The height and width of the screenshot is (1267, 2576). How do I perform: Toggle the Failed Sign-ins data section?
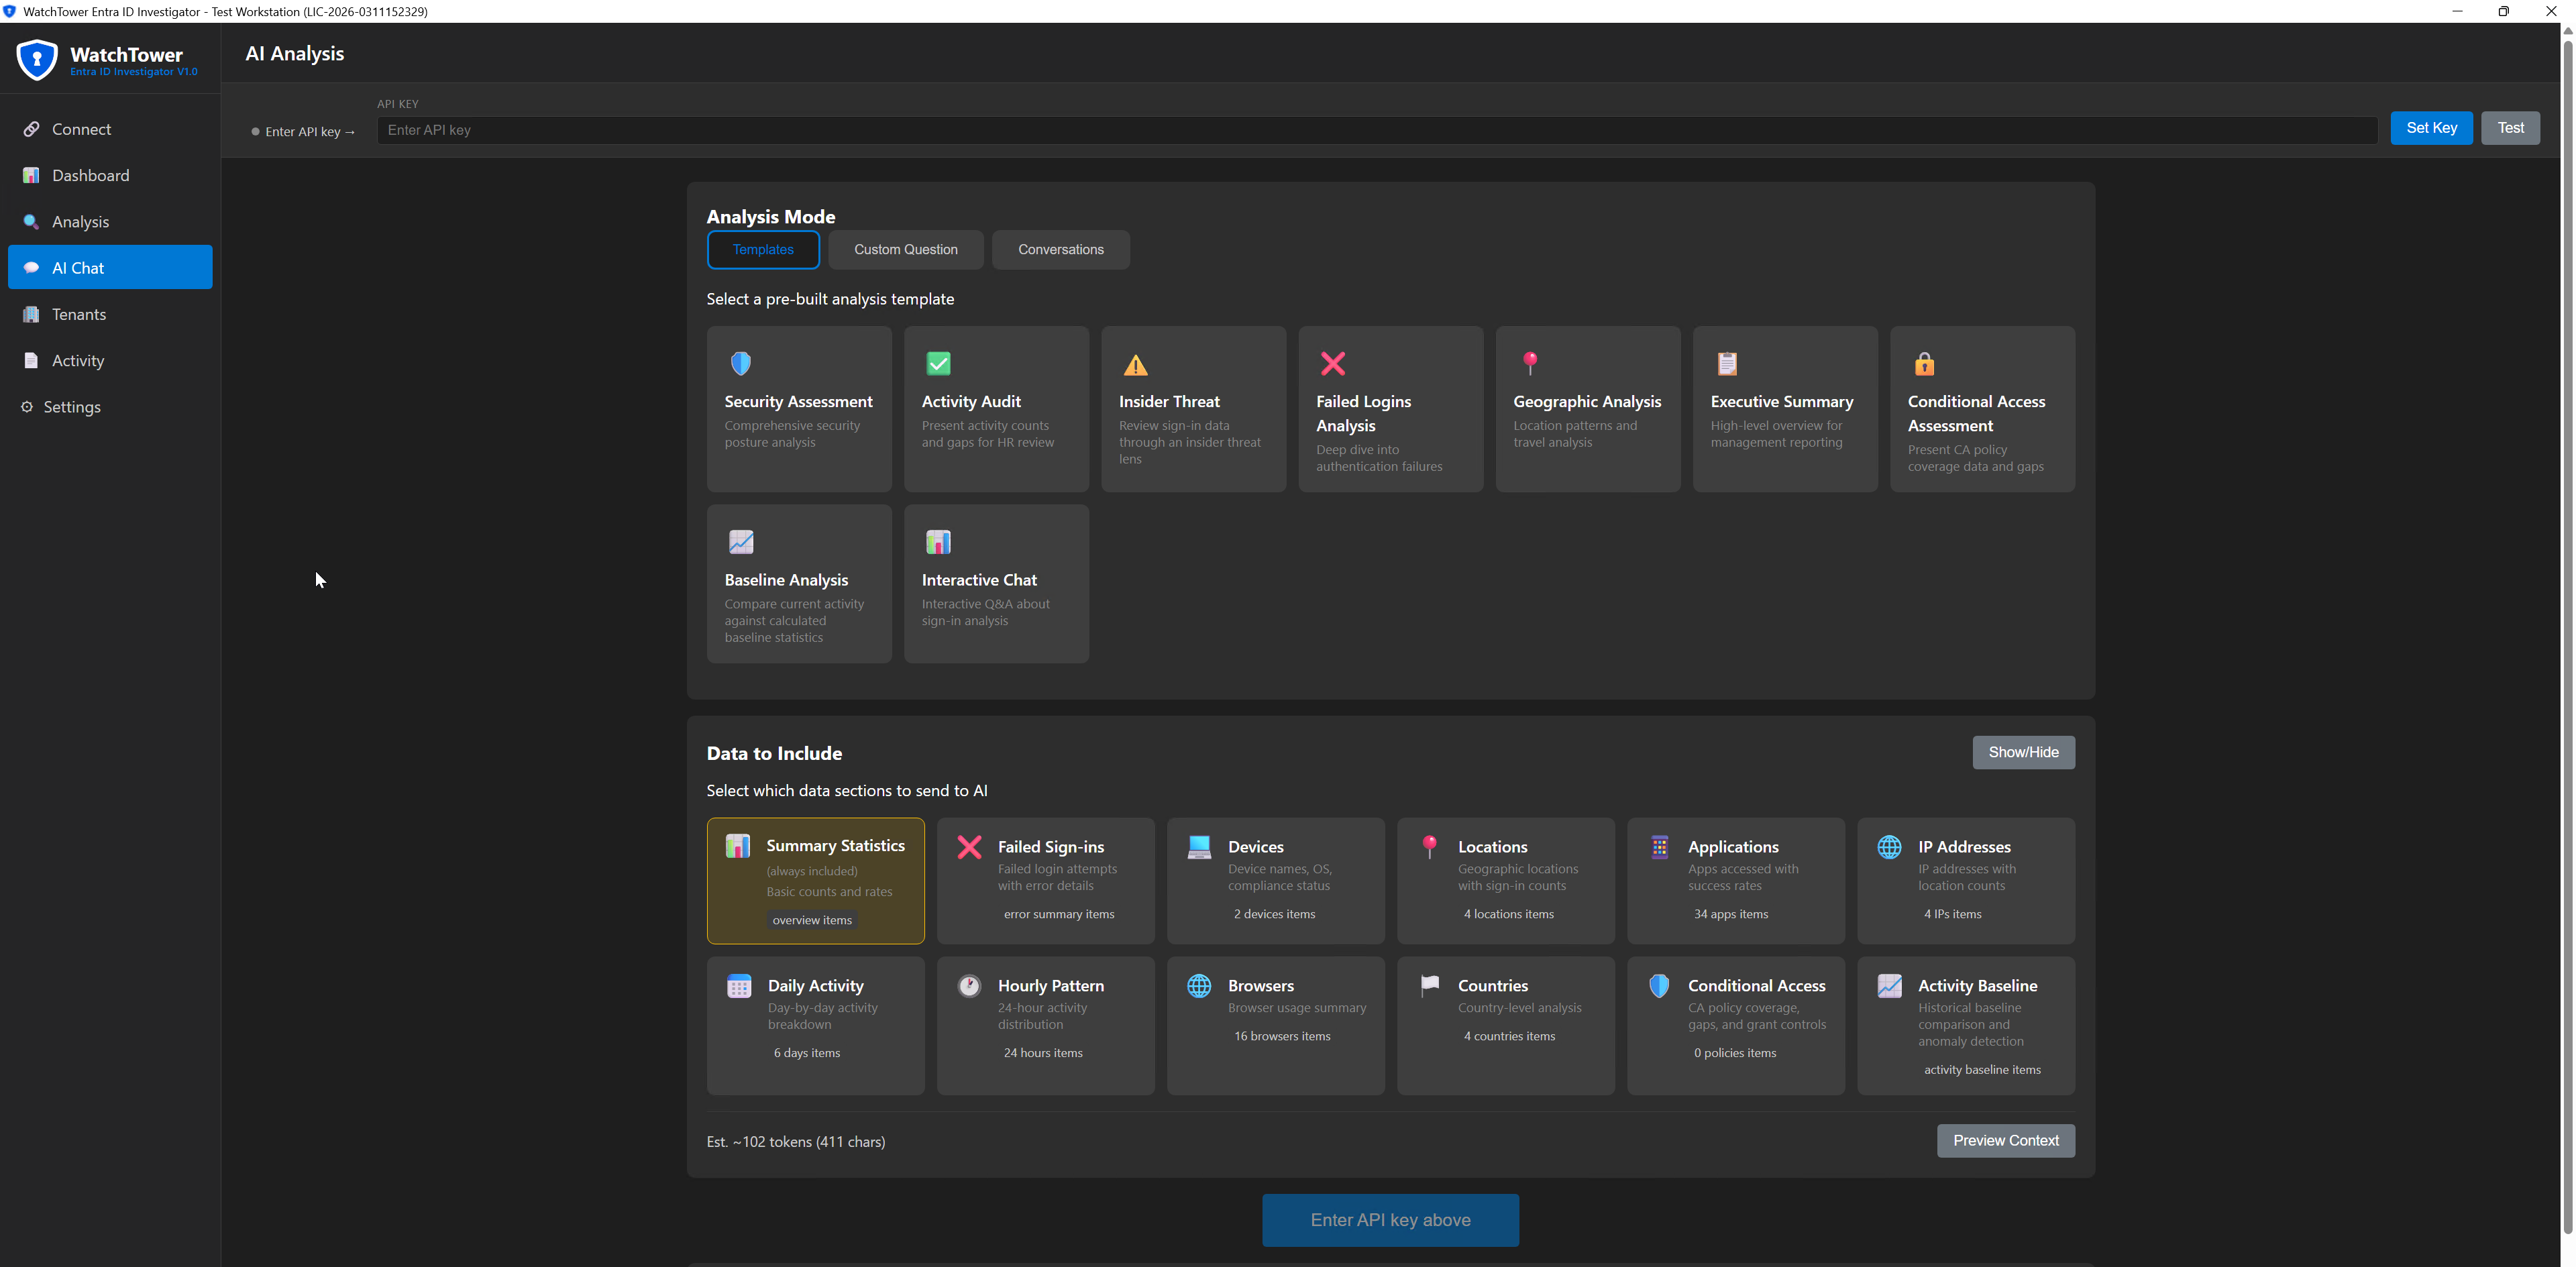pyautogui.click(x=1046, y=880)
